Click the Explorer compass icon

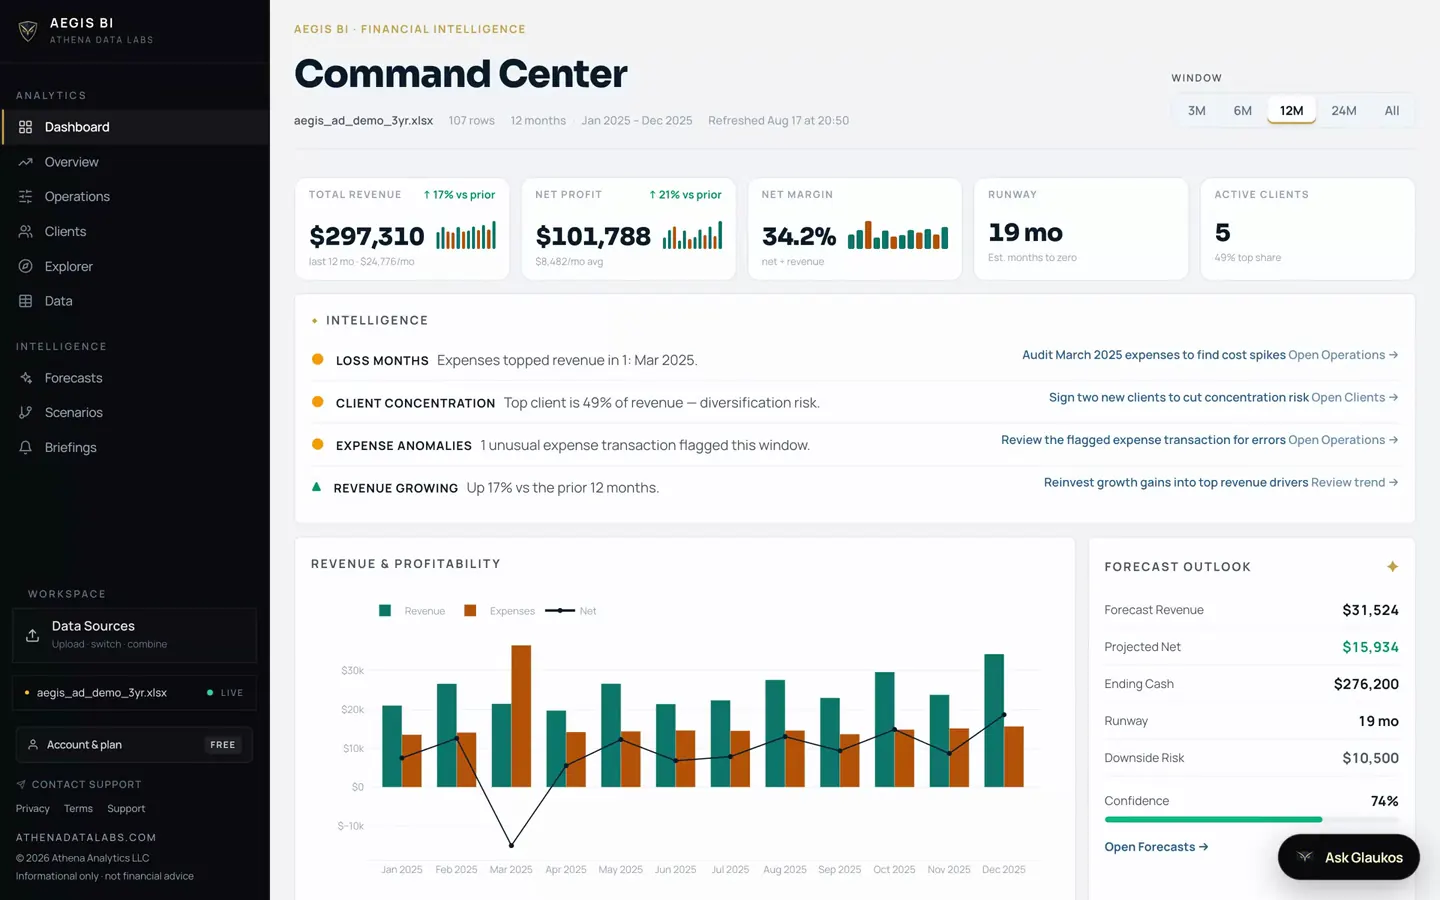26,266
